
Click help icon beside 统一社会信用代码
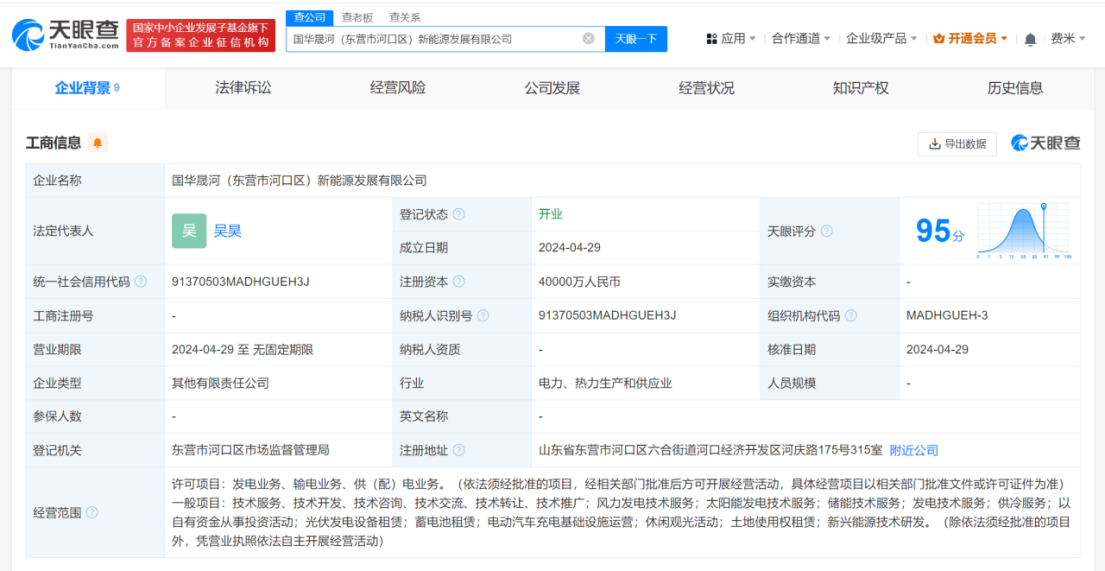point(141,282)
